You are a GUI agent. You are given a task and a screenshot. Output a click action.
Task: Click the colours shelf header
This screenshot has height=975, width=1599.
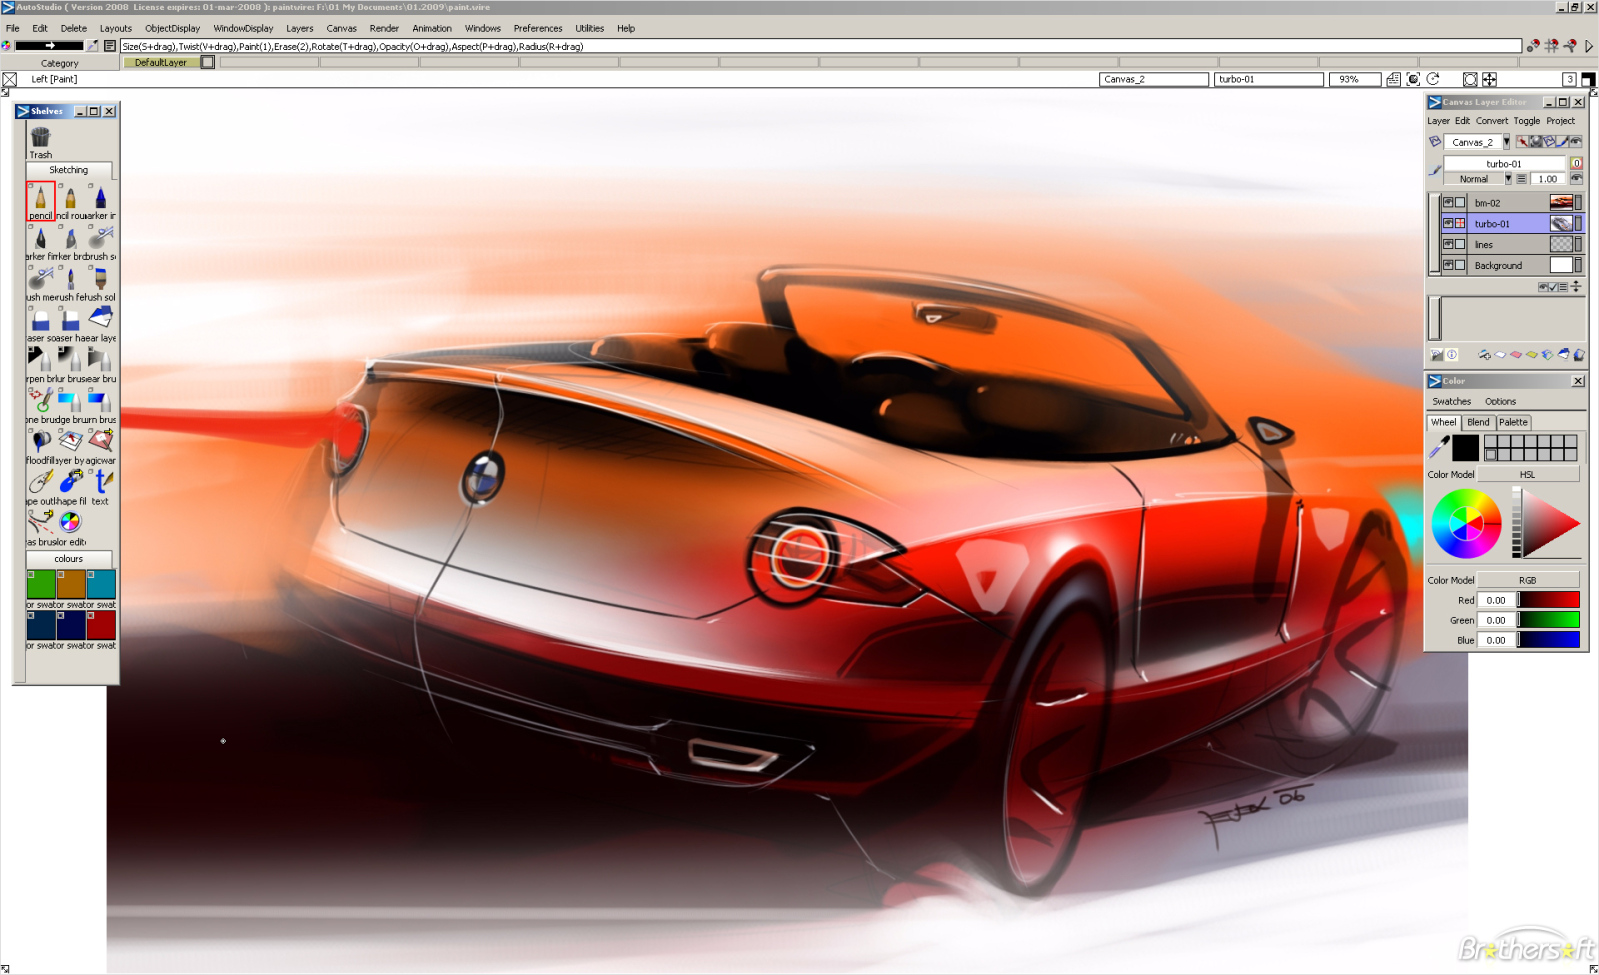pos(69,559)
